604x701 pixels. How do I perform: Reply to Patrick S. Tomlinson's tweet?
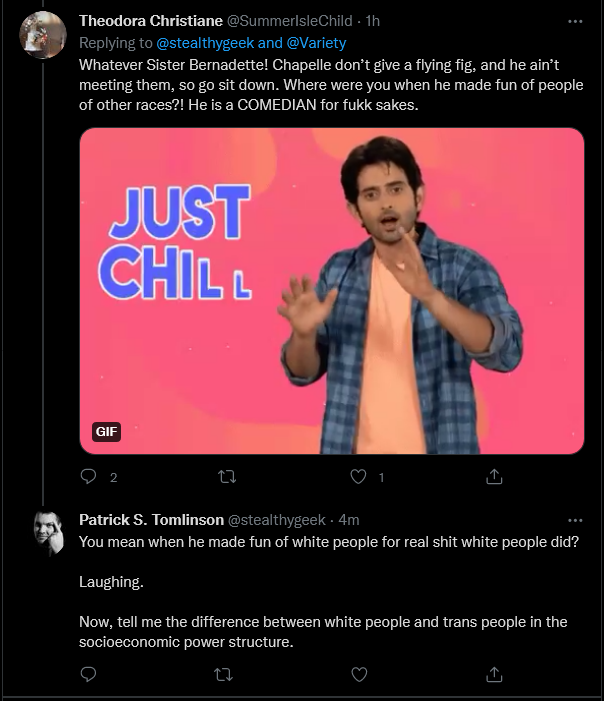[x=89, y=674]
